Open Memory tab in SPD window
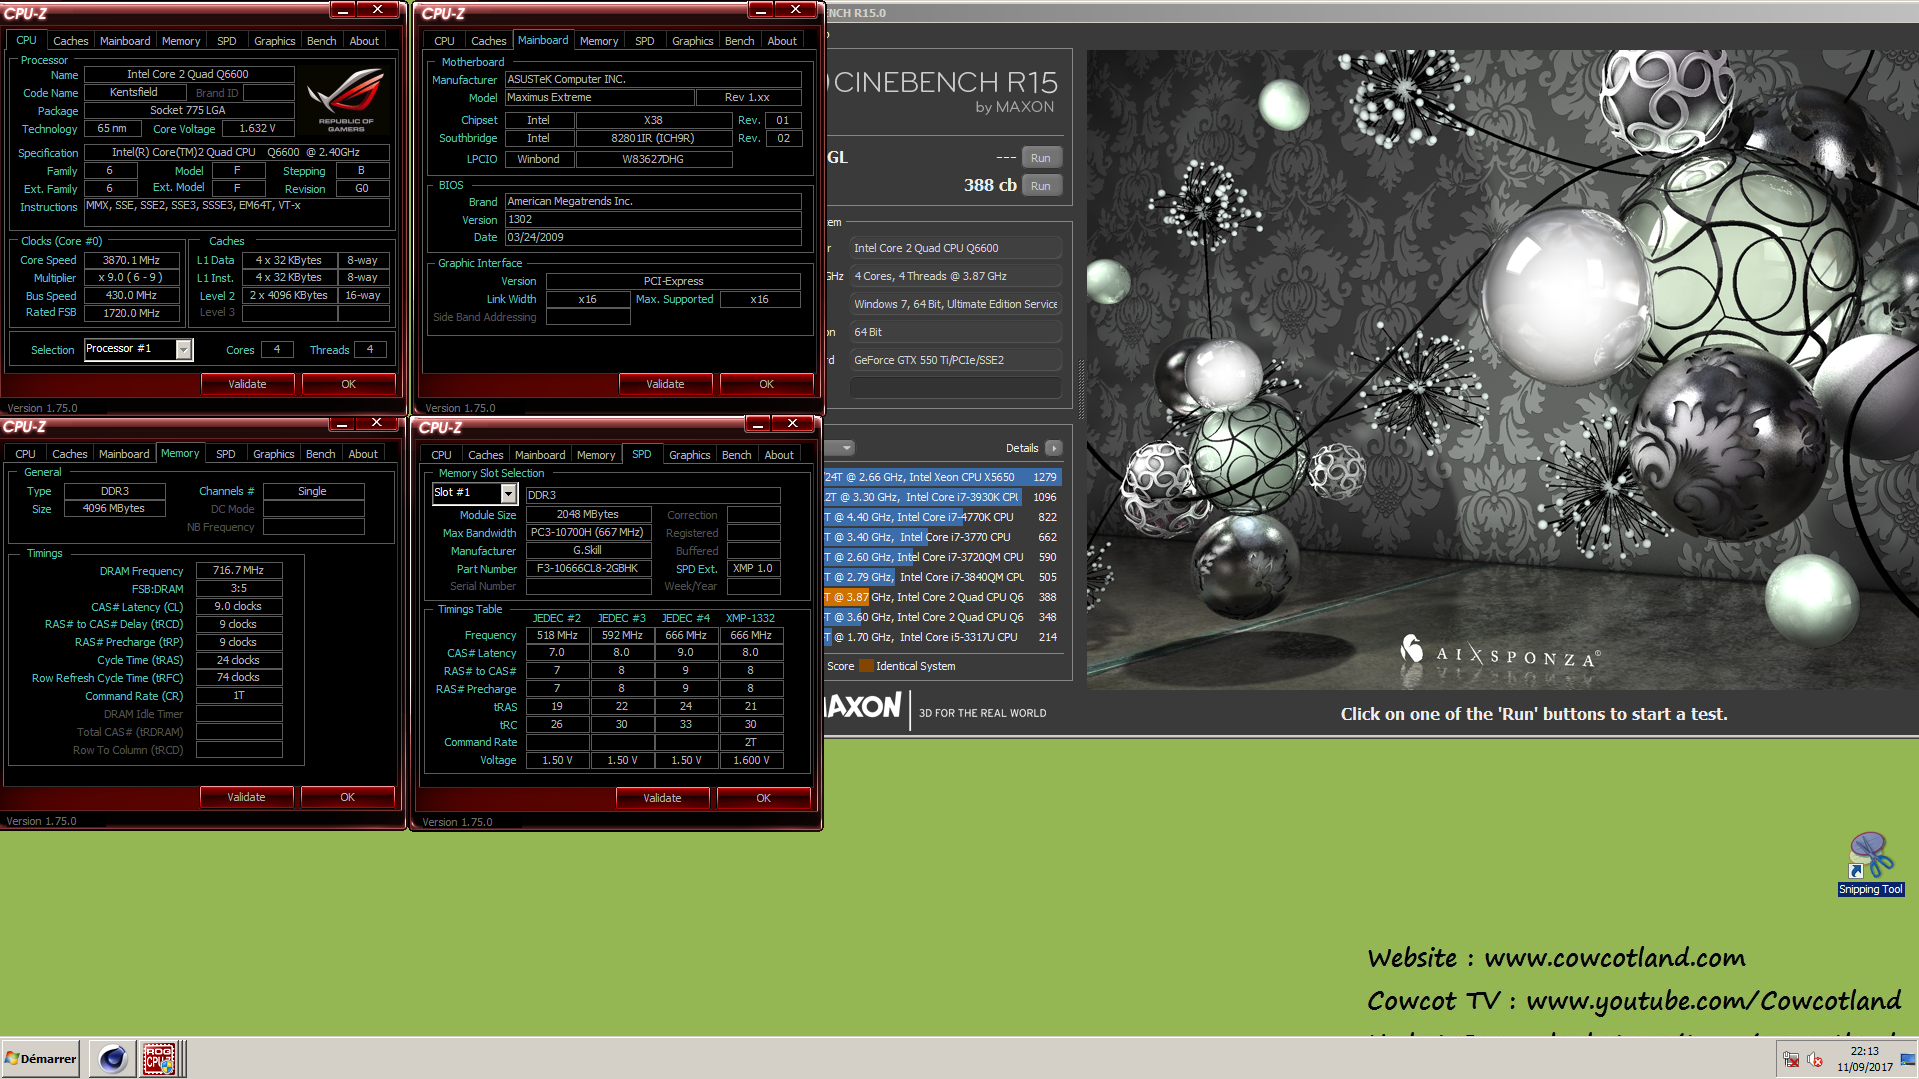The height and width of the screenshot is (1079, 1919). (596, 455)
